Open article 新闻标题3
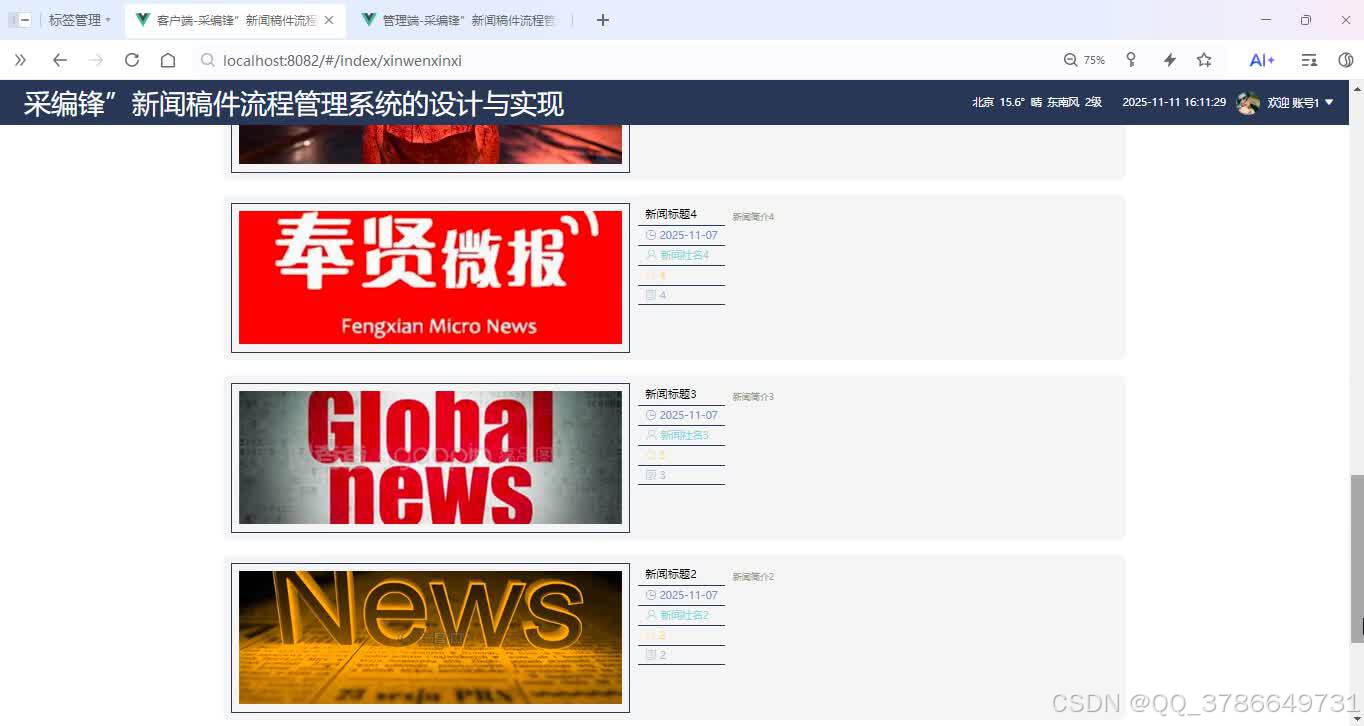The height and width of the screenshot is (726, 1364). pos(670,394)
